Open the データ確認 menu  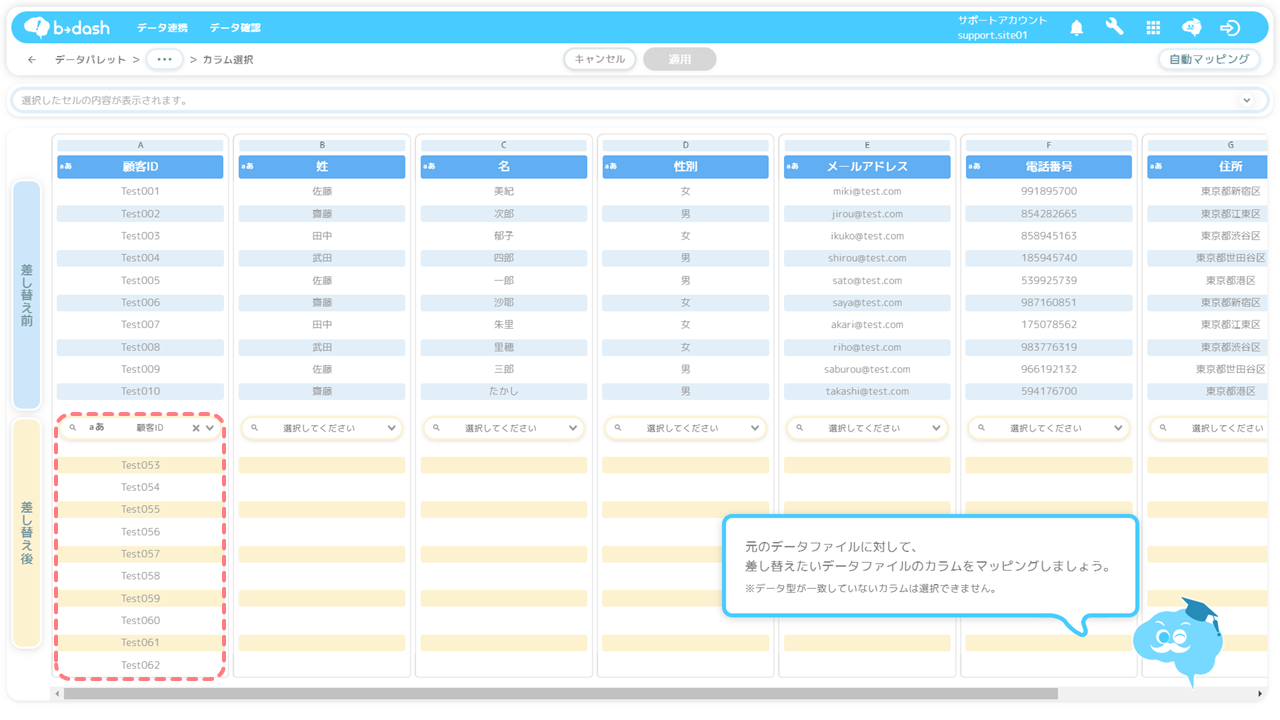pyautogui.click(x=235, y=28)
